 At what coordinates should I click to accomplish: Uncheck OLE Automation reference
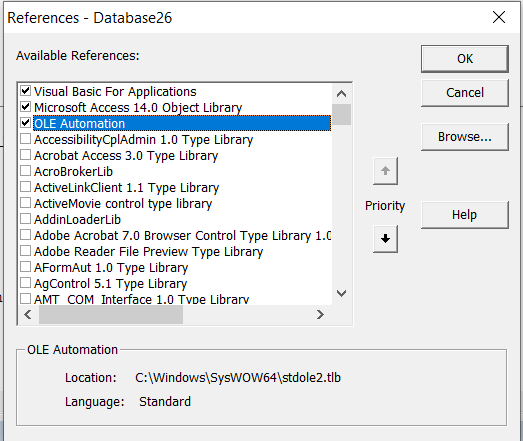(x=25, y=122)
